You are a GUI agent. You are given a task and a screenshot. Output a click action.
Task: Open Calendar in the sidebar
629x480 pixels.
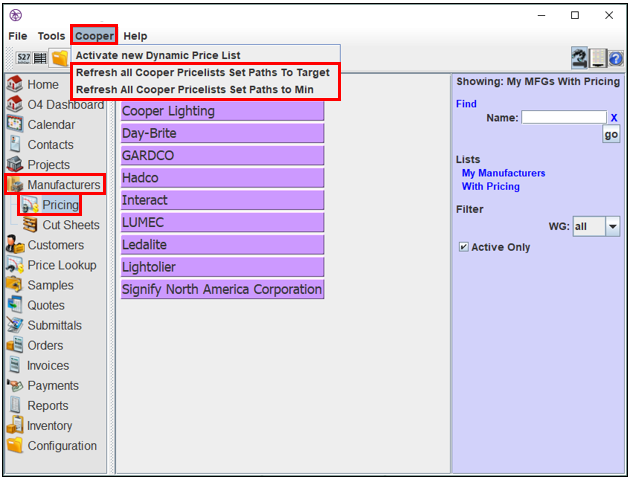pos(41,124)
